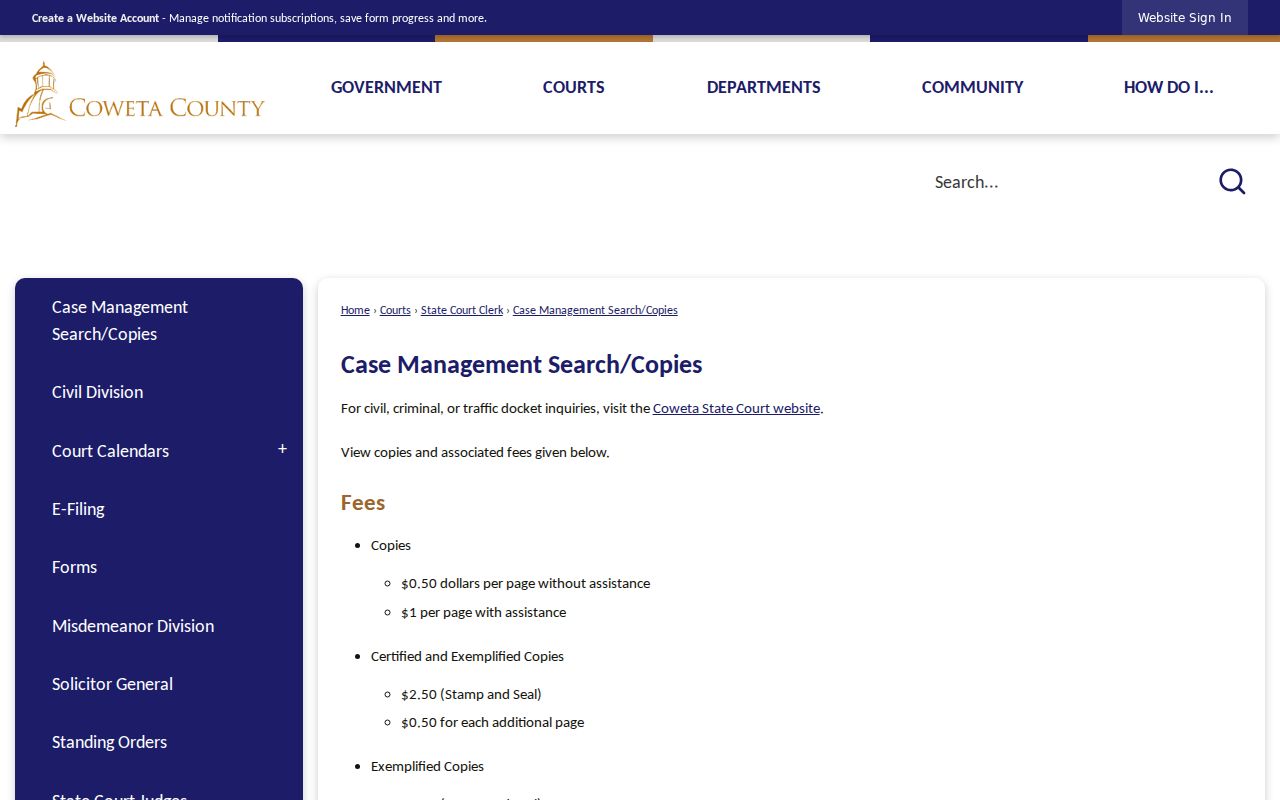Screen dimensions: 1280x800
Task: Click the Fees heading
Action: coord(363,502)
